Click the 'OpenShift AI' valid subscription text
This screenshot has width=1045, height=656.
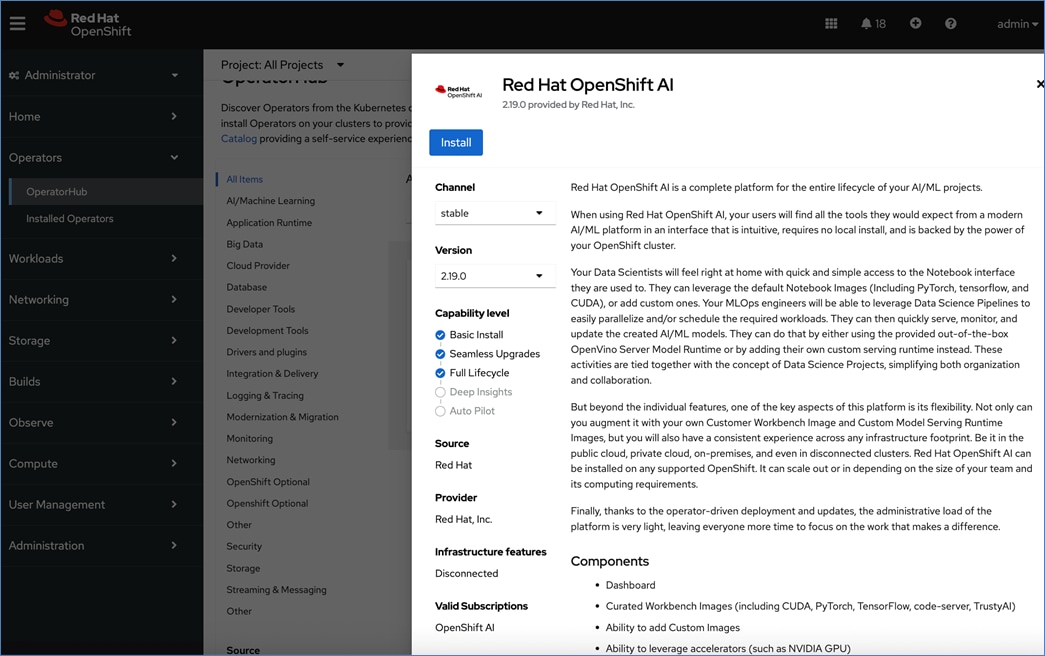click(x=465, y=628)
